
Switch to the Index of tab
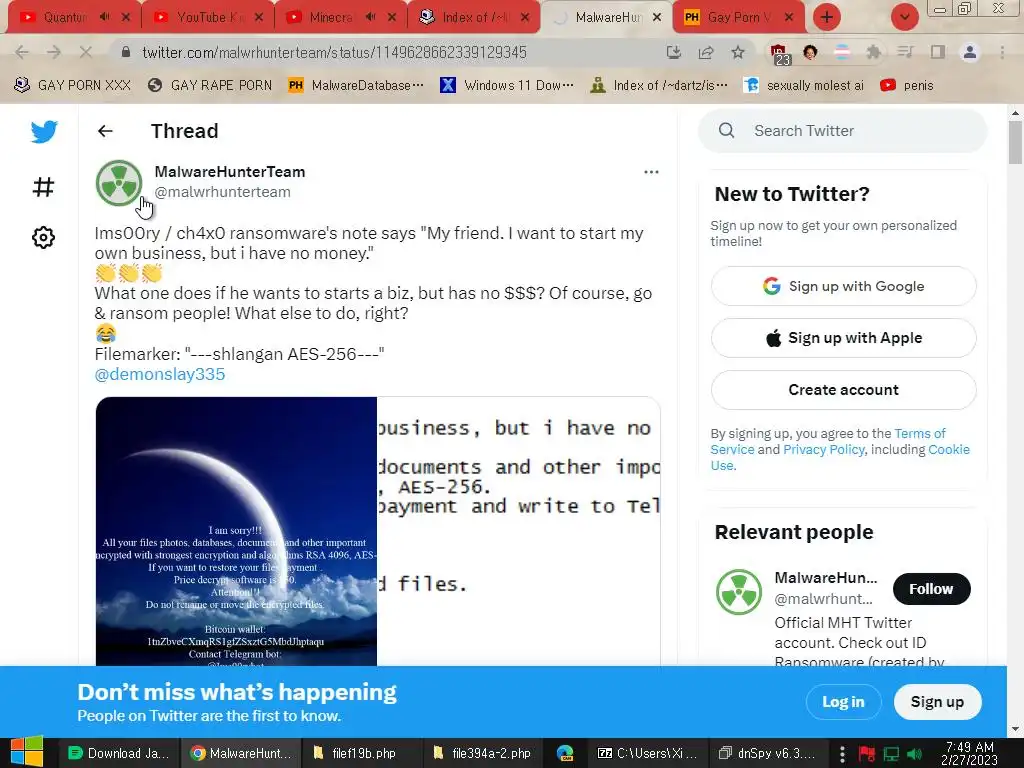[x=473, y=17]
